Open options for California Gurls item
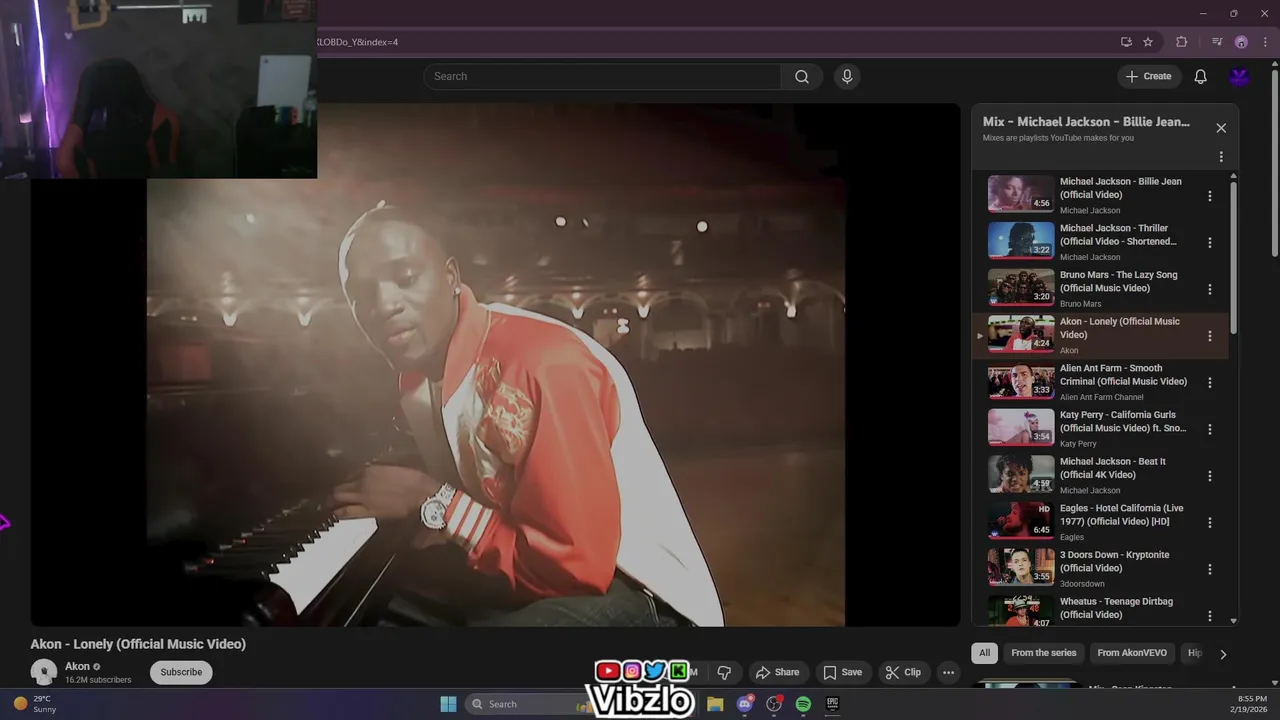Screen dimensions: 1280x720 [x=1210, y=429]
